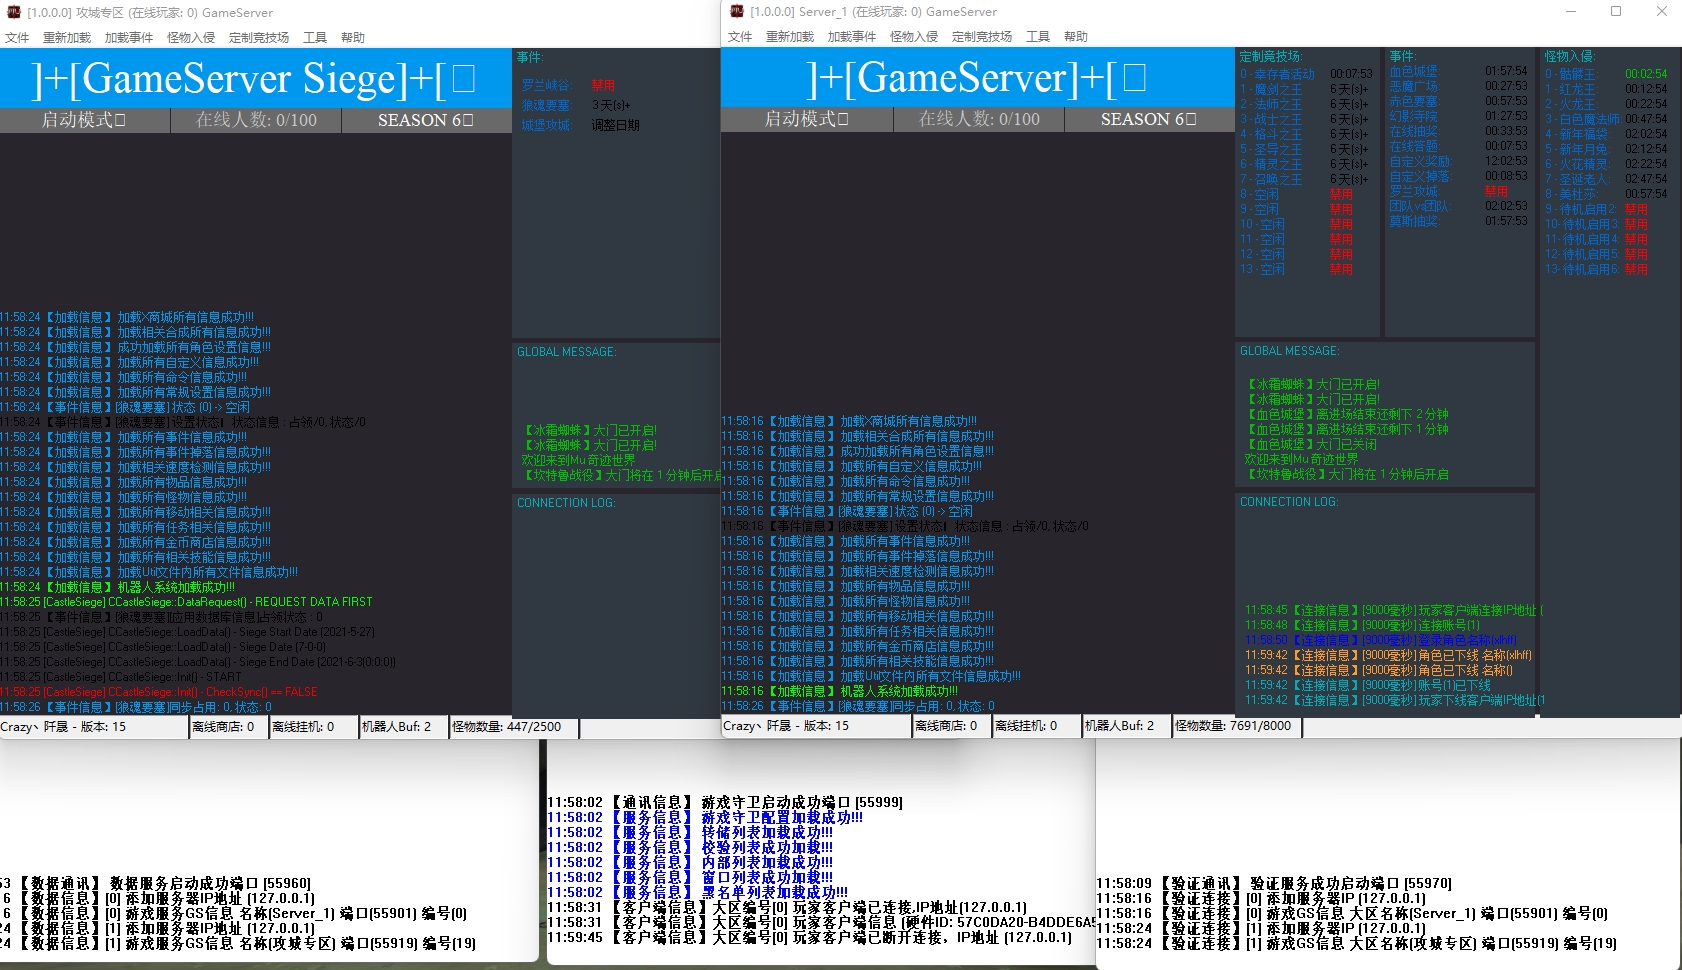Click 怪物数量 7691/8000 status bar panel

pyautogui.click(x=1236, y=726)
